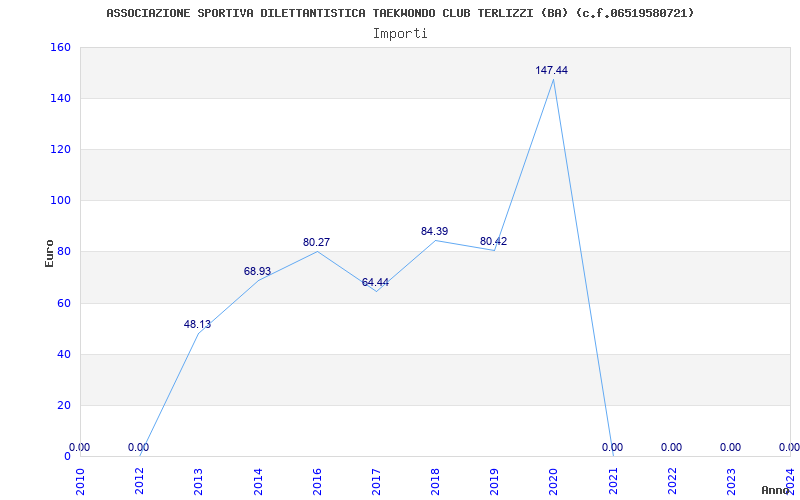Click the x-axis year label 2023
The width and height of the screenshot is (800, 500).
(x=732, y=481)
